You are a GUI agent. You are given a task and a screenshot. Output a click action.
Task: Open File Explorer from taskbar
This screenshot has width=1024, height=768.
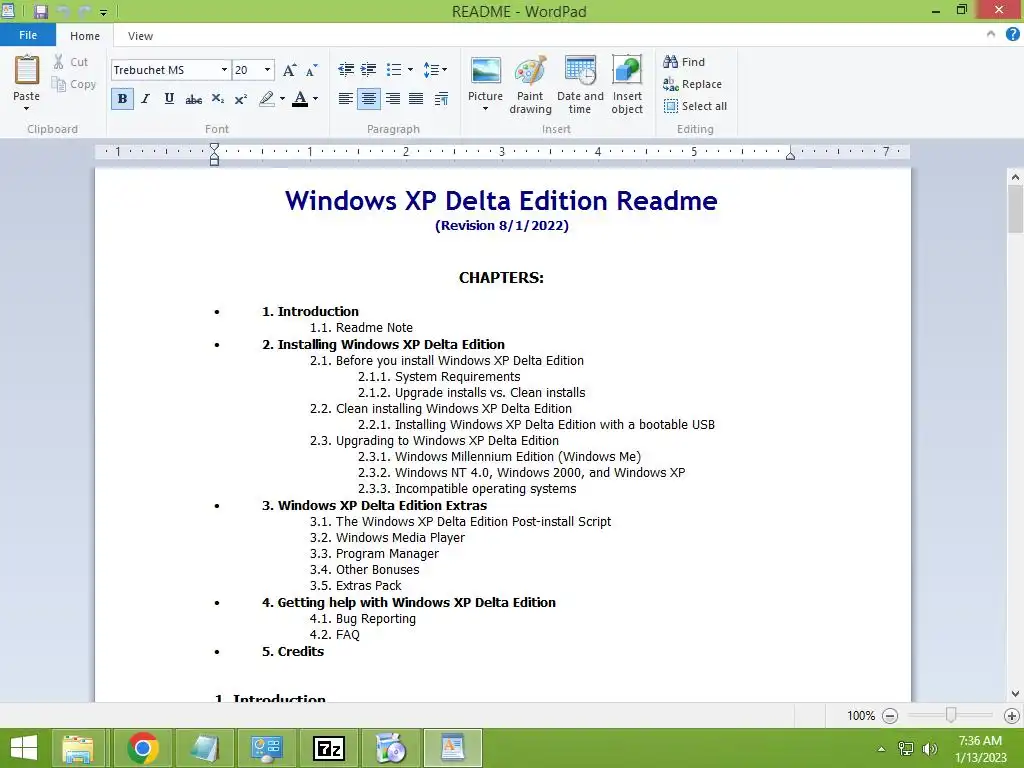78,748
